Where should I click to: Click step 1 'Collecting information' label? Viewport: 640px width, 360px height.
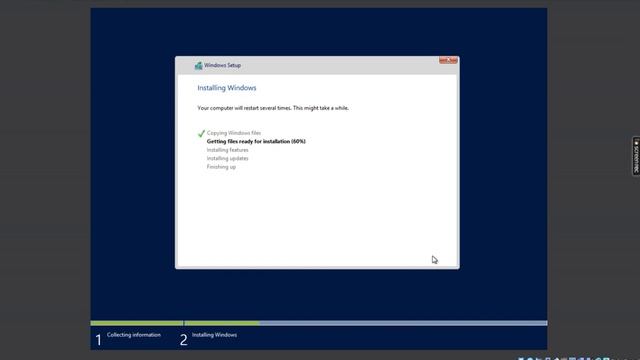[x=134, y=335]
